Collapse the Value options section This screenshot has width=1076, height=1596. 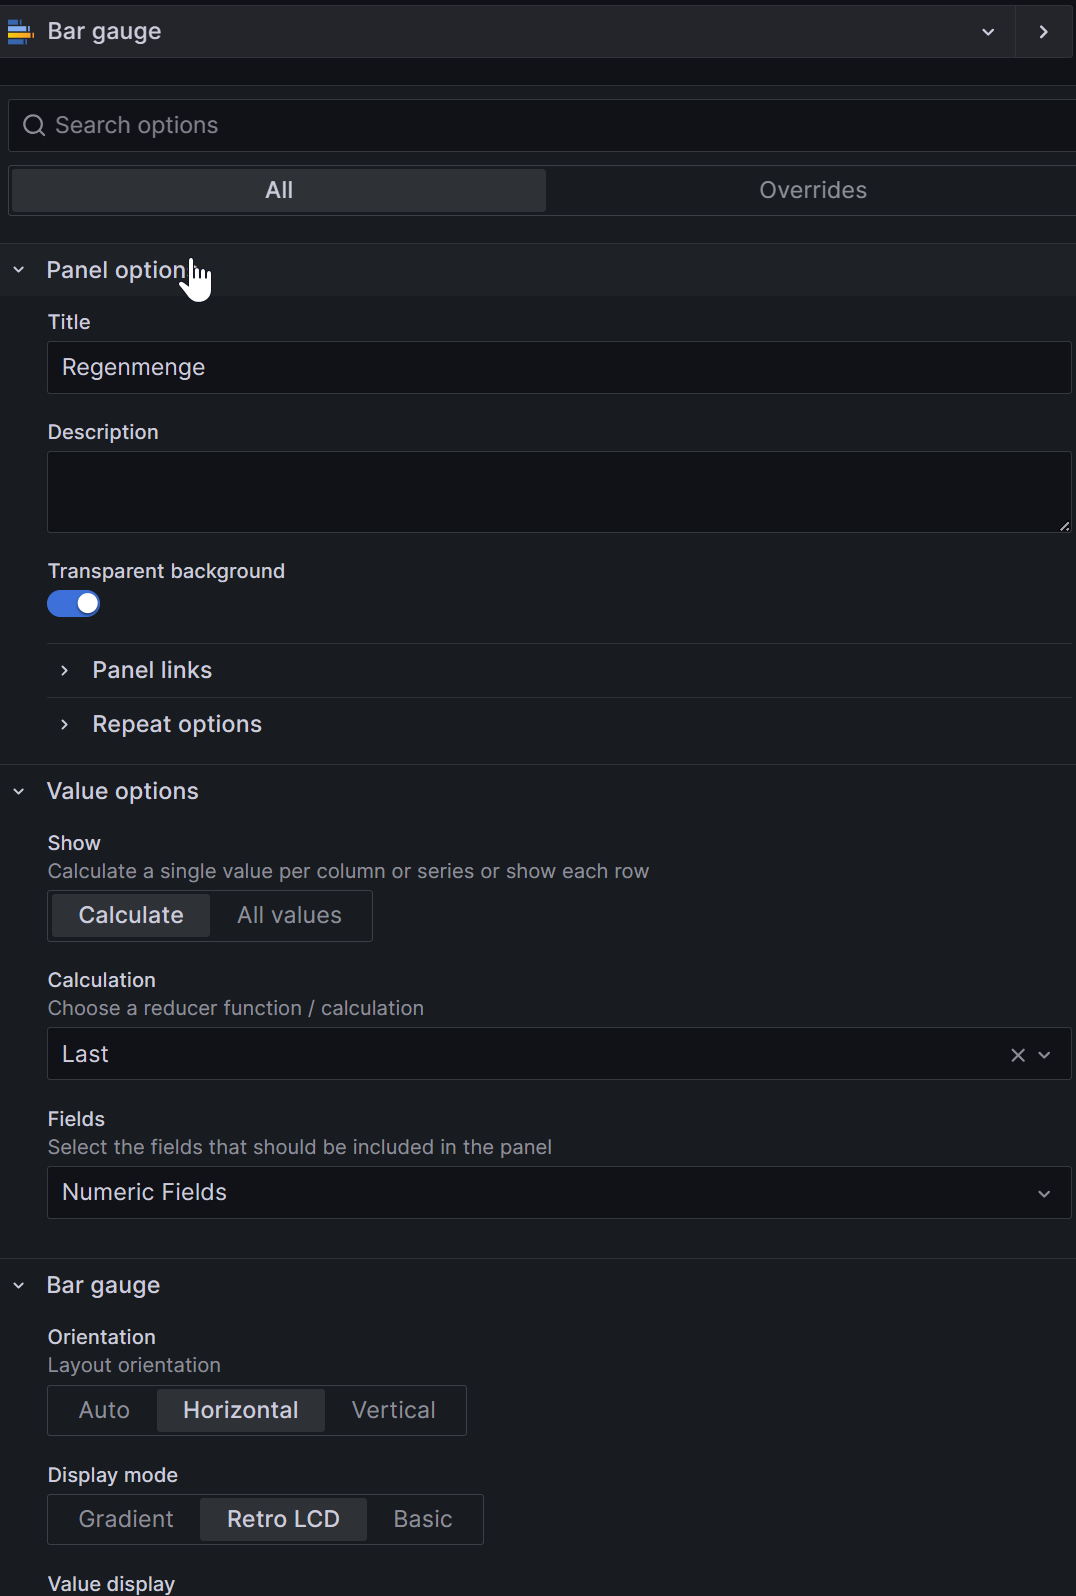coord(19,791)
